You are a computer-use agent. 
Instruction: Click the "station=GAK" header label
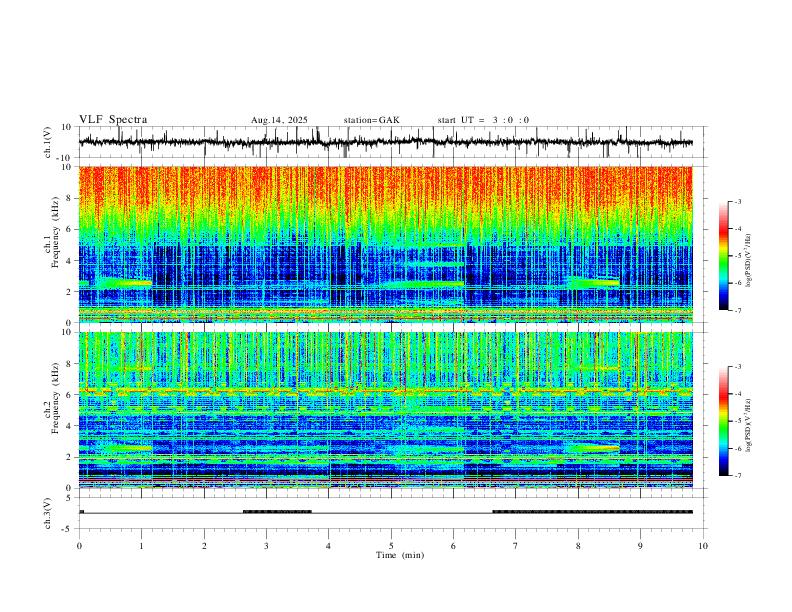click(x=372, y=120)
